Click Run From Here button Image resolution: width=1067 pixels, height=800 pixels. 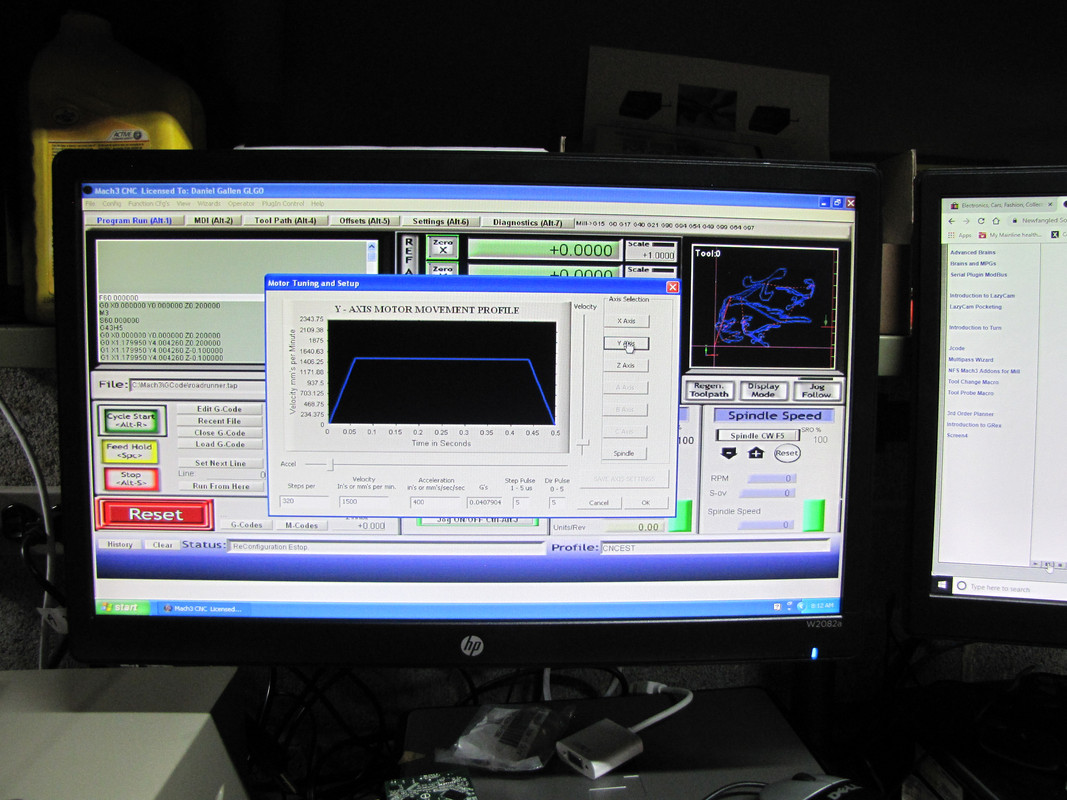(x=220, y=486)
